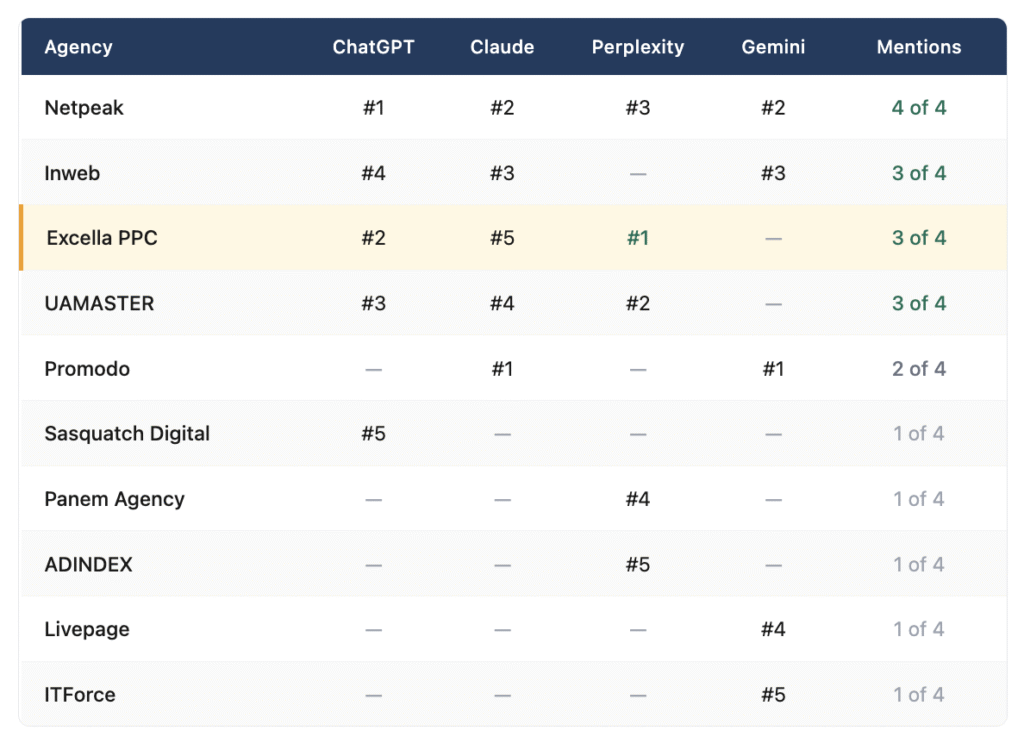Click Livepage's '1 of 4' mentions value
Image resolution: width=1024 pixels, height=743 pixels.
919,629
